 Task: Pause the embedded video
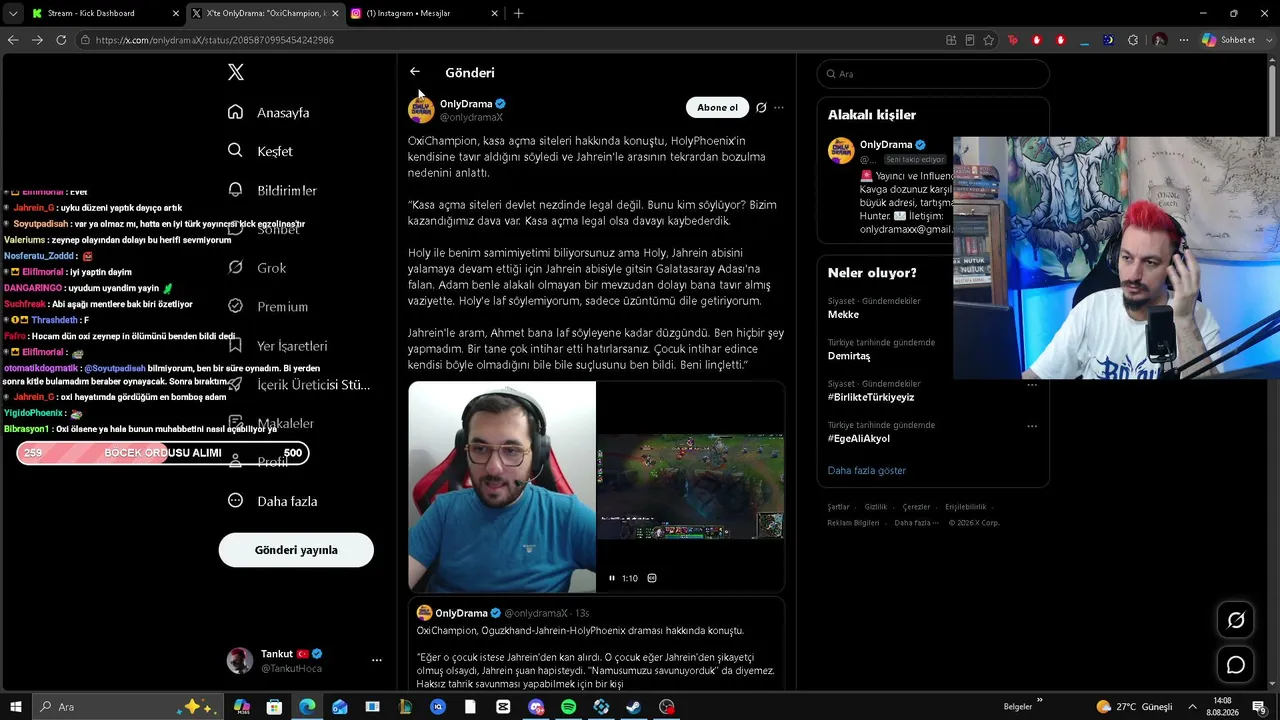click(x=612, y=578)
